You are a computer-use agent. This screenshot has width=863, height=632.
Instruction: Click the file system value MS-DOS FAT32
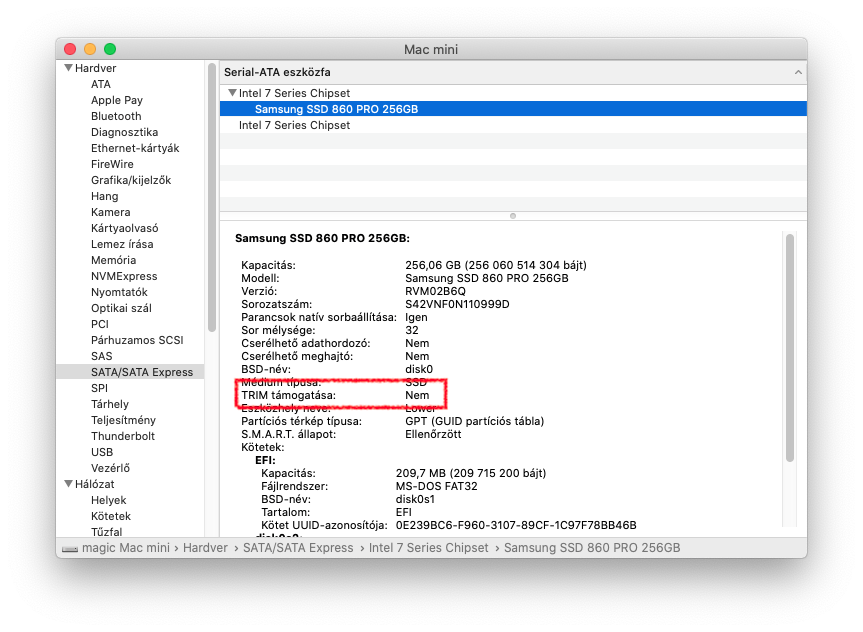click(x=436, y=486)
